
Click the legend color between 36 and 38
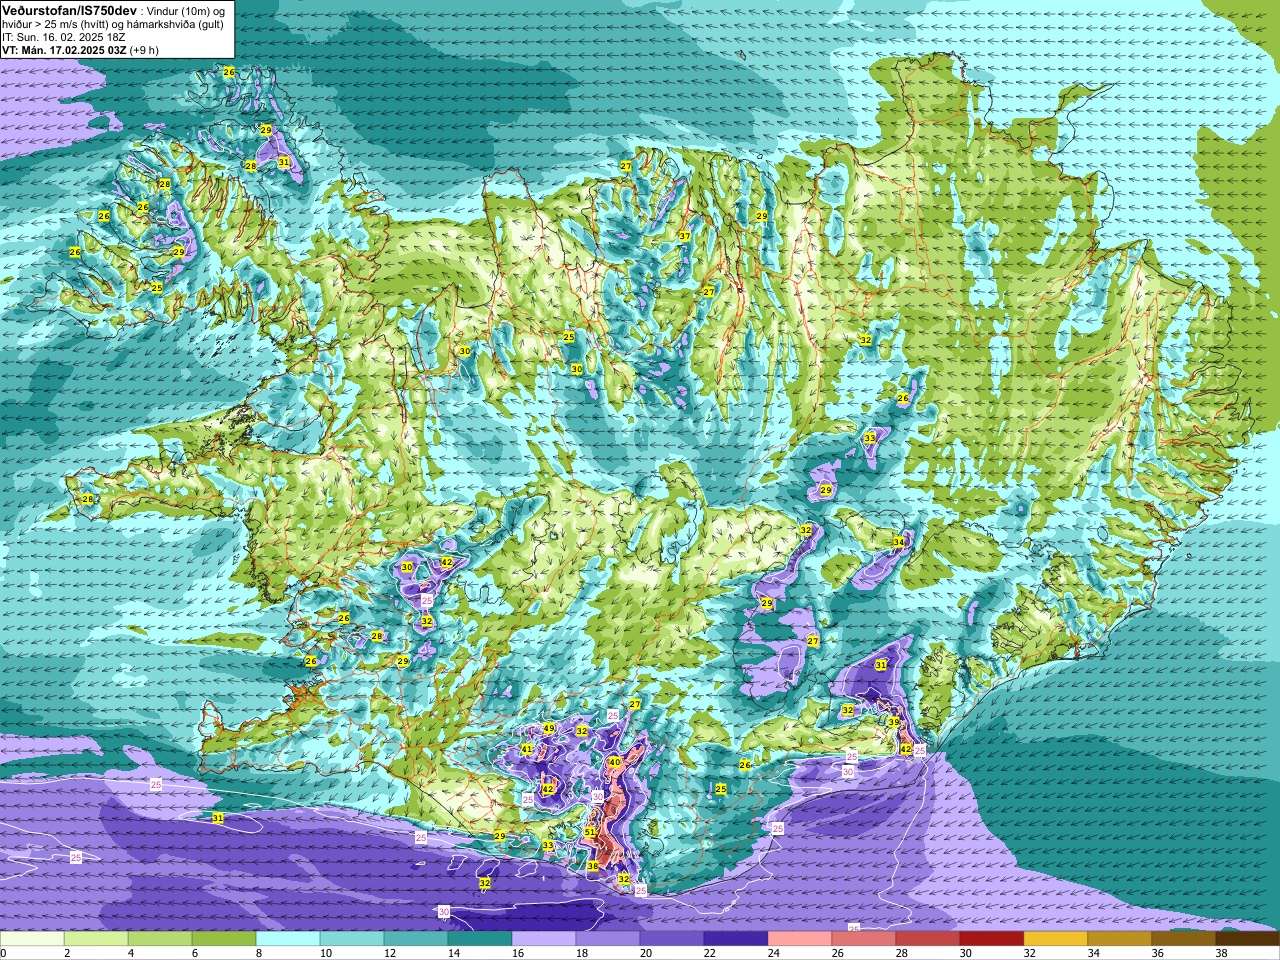(1184, 939)
